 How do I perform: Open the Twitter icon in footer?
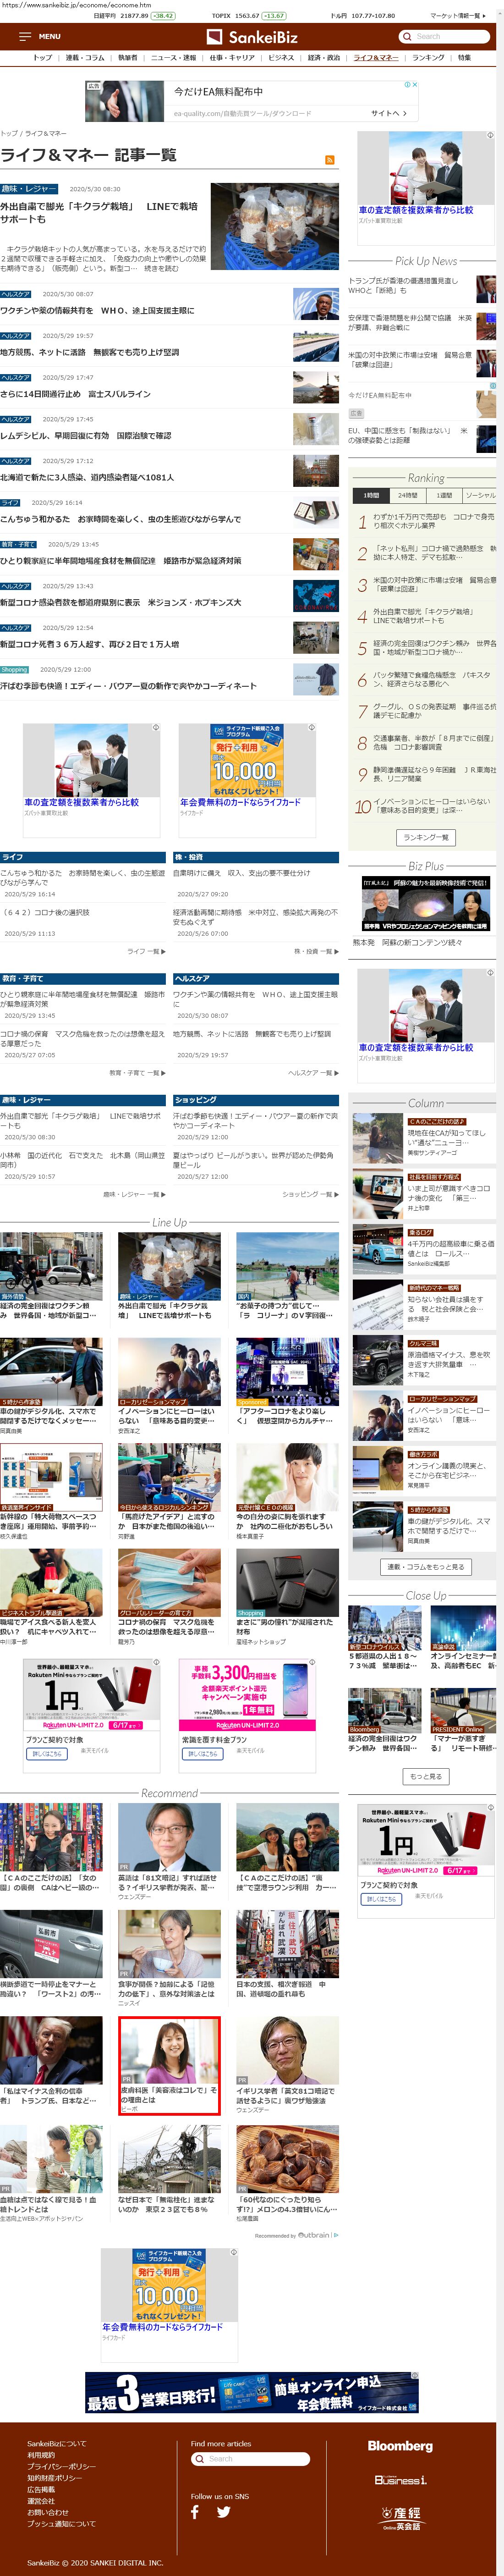tap(223, 2511)
